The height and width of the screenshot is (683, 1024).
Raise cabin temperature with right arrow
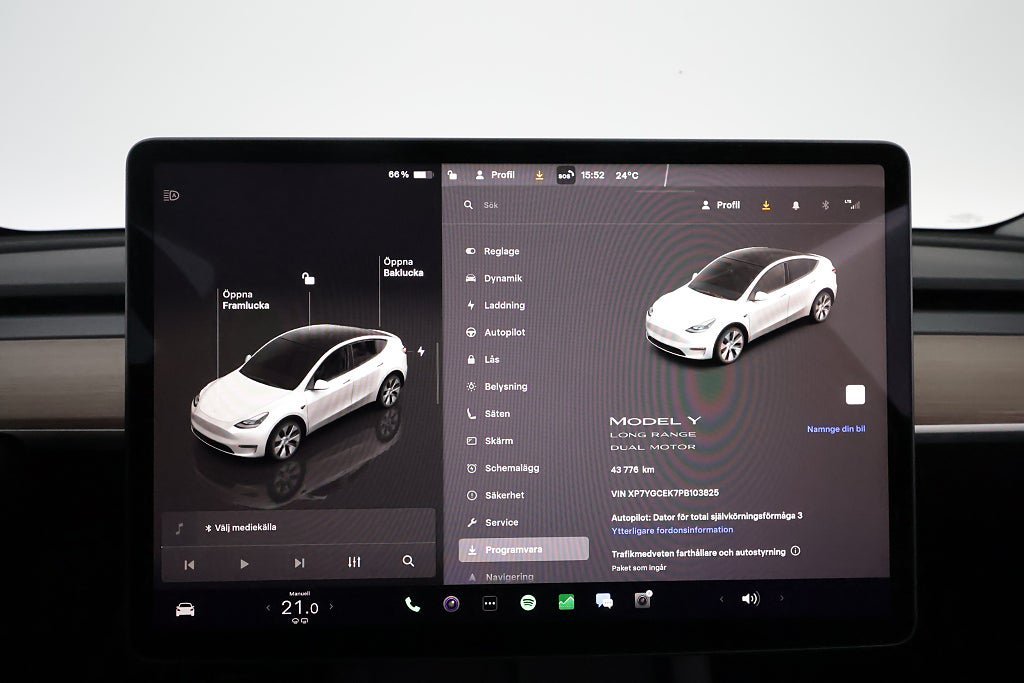coord(331,606)
